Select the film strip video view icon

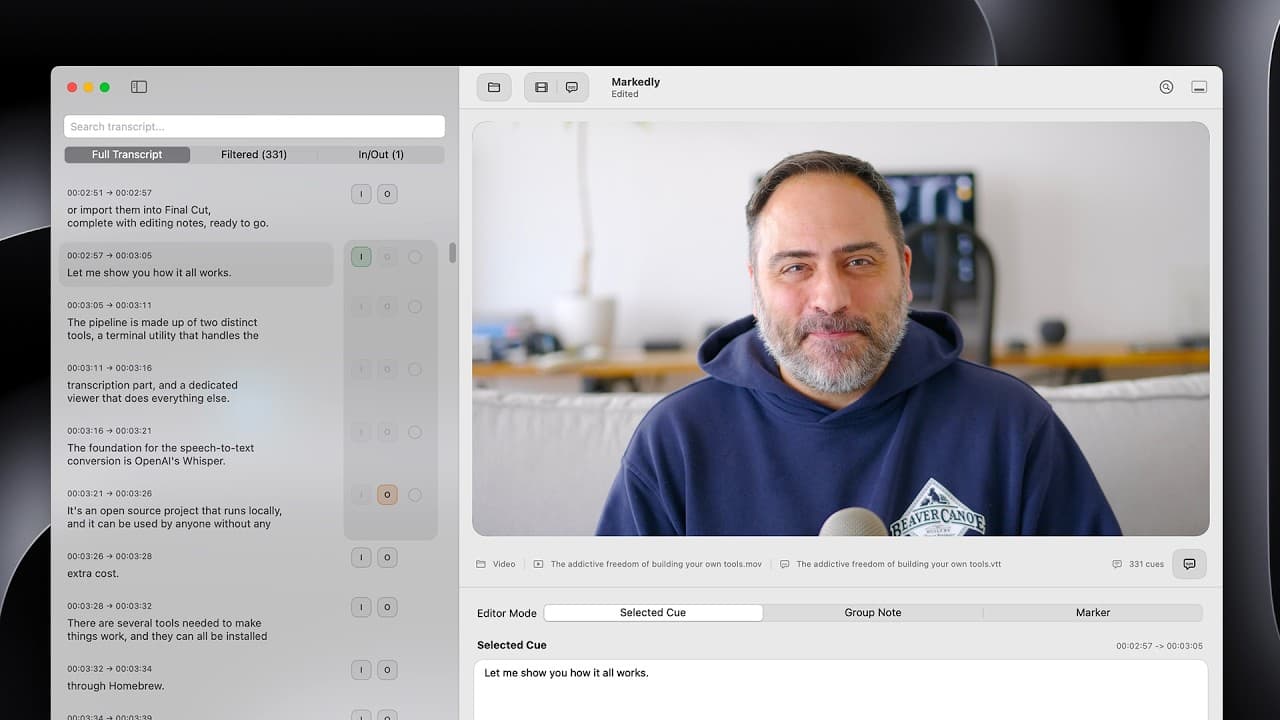click(x=541, y=87)
